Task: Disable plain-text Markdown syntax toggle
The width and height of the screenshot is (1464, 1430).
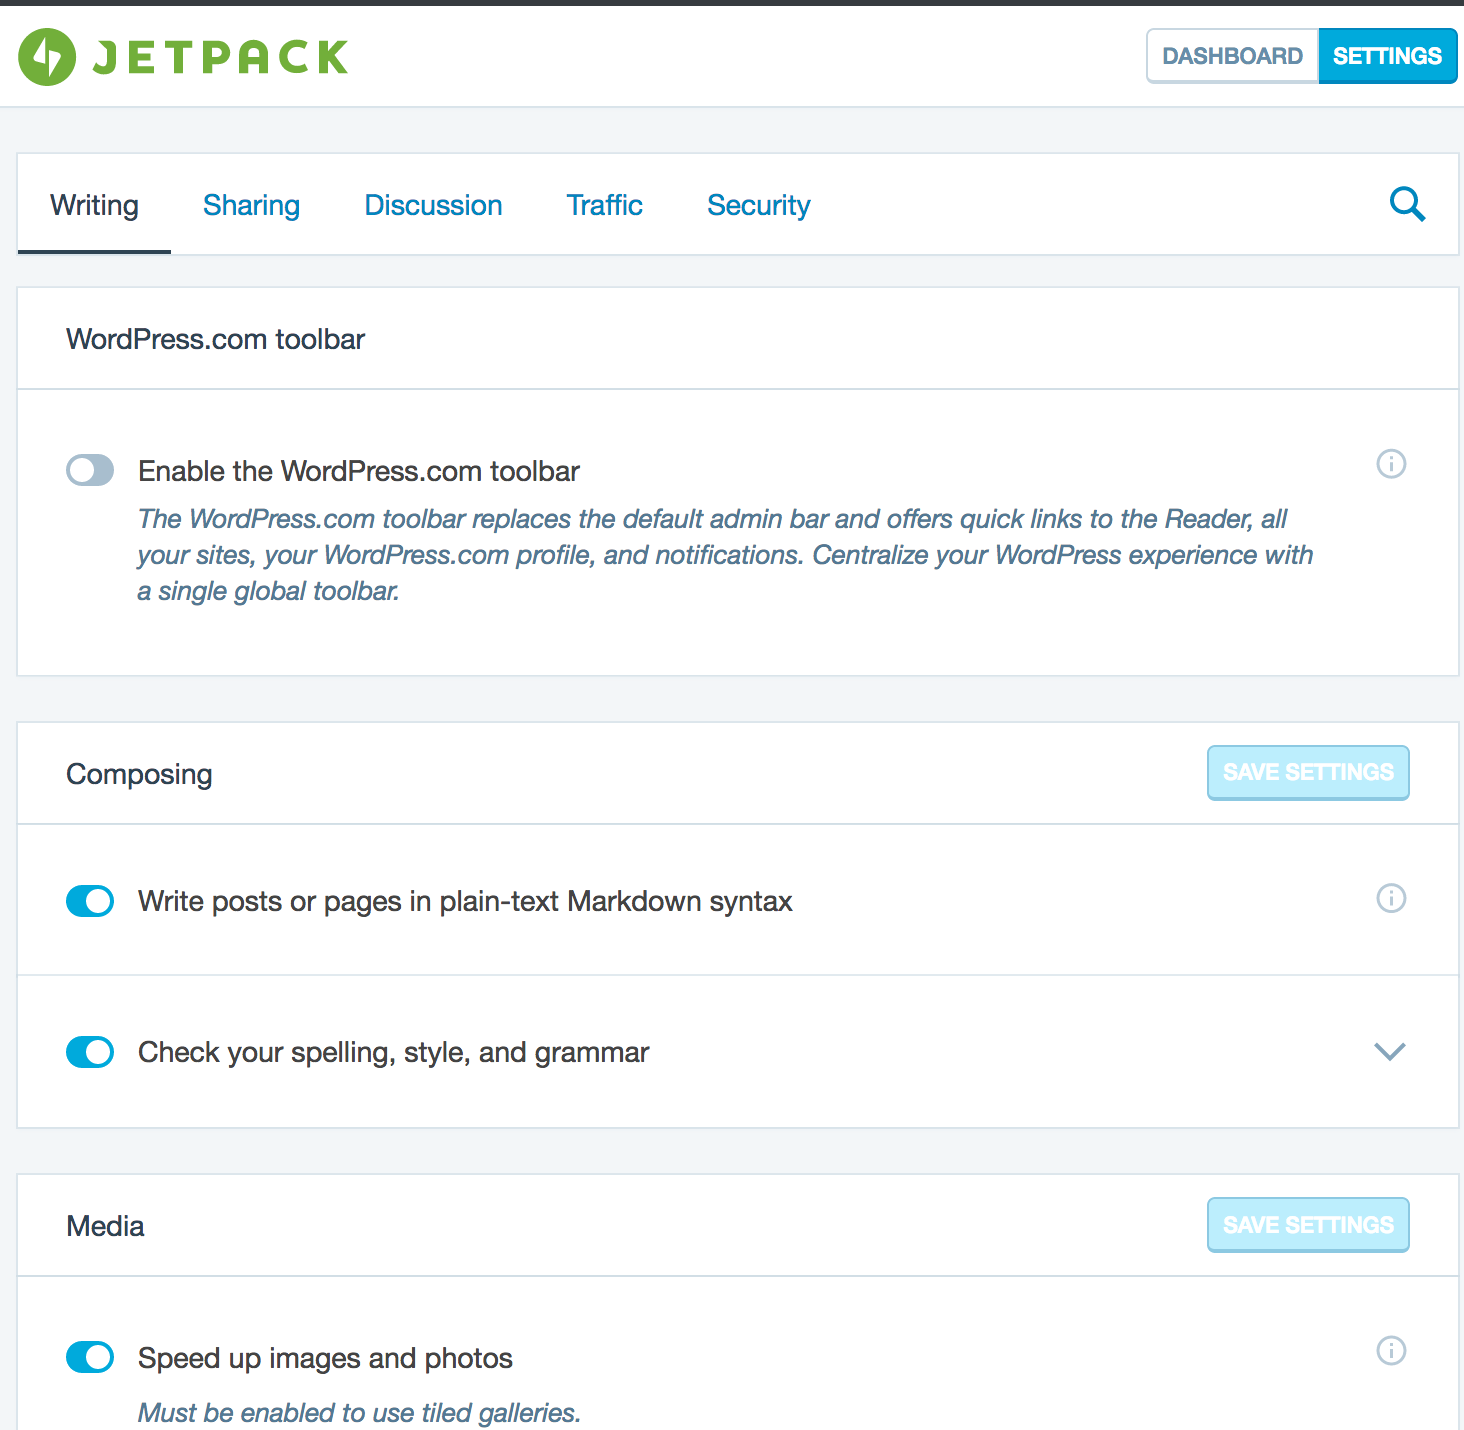Action: (90, 901)
